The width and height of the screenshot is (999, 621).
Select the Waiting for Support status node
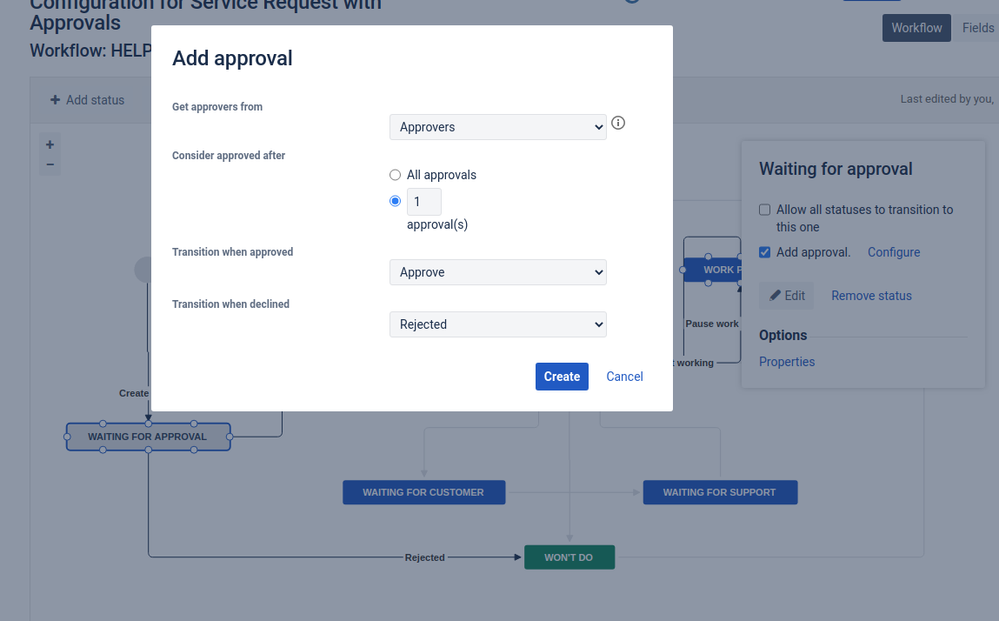coord(720,492)
